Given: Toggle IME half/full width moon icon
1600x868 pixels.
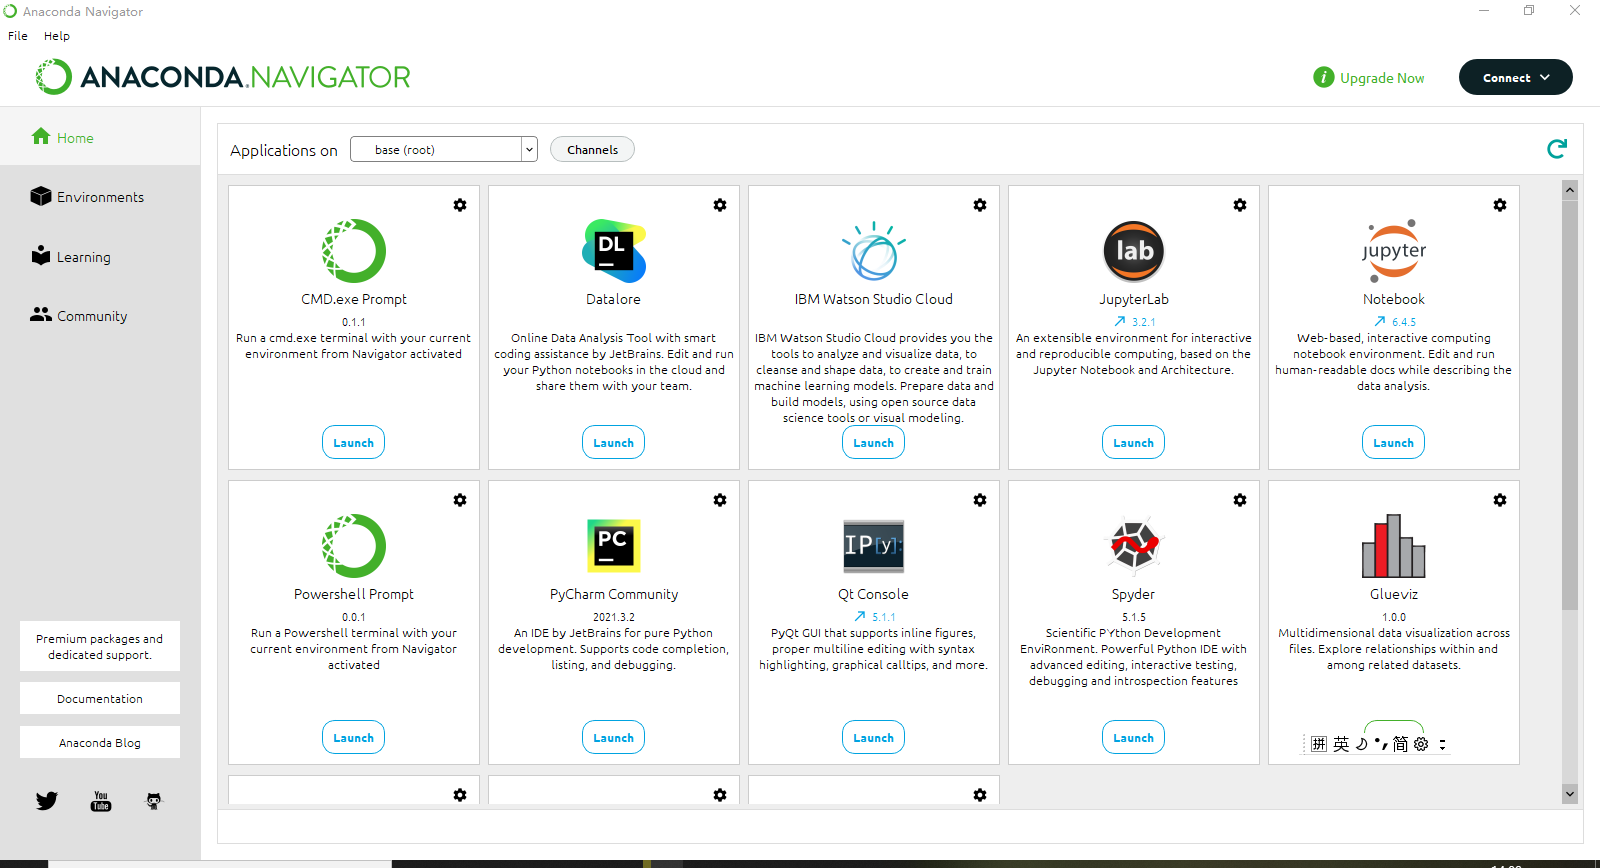Looking at the screenshot, I should click(x=1361, y=744).
